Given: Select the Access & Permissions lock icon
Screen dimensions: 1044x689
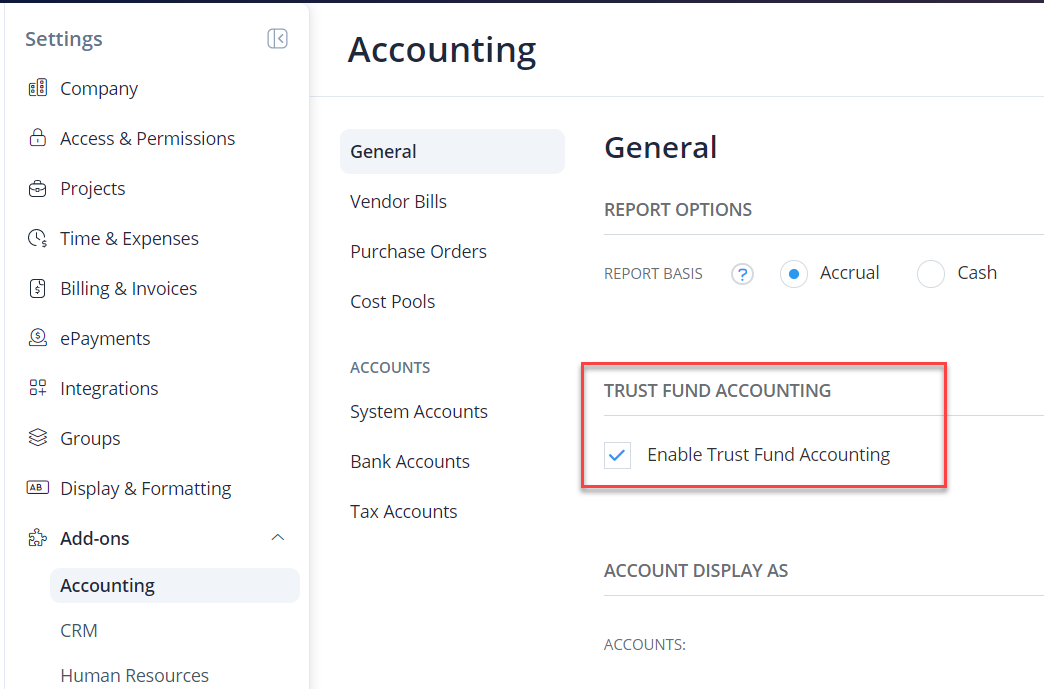Looking at the screenshot, I should 37,138.
